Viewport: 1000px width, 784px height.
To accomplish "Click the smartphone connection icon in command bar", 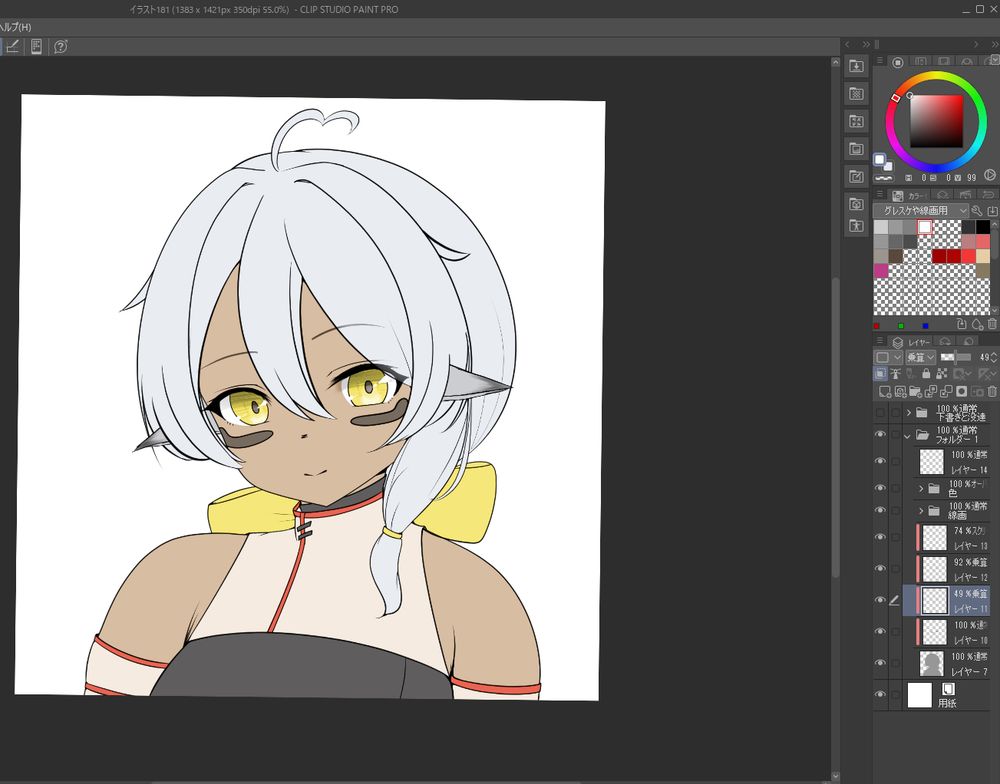I will pos(36,46).
